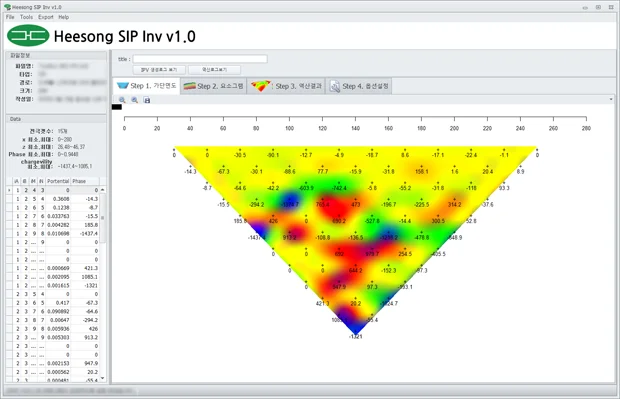Image resolution: width=620 pixels, height=399 pixels.
Task: Click the app icon in title bar
Action: [x=7, y=7]
